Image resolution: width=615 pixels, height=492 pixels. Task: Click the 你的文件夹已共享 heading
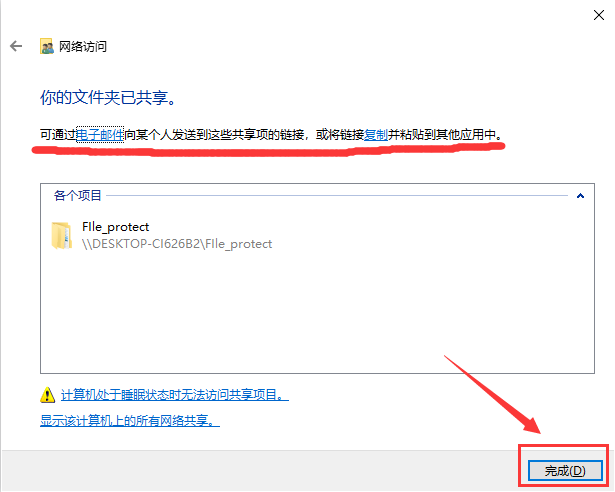pyautogui.click(x=108, y=97)
